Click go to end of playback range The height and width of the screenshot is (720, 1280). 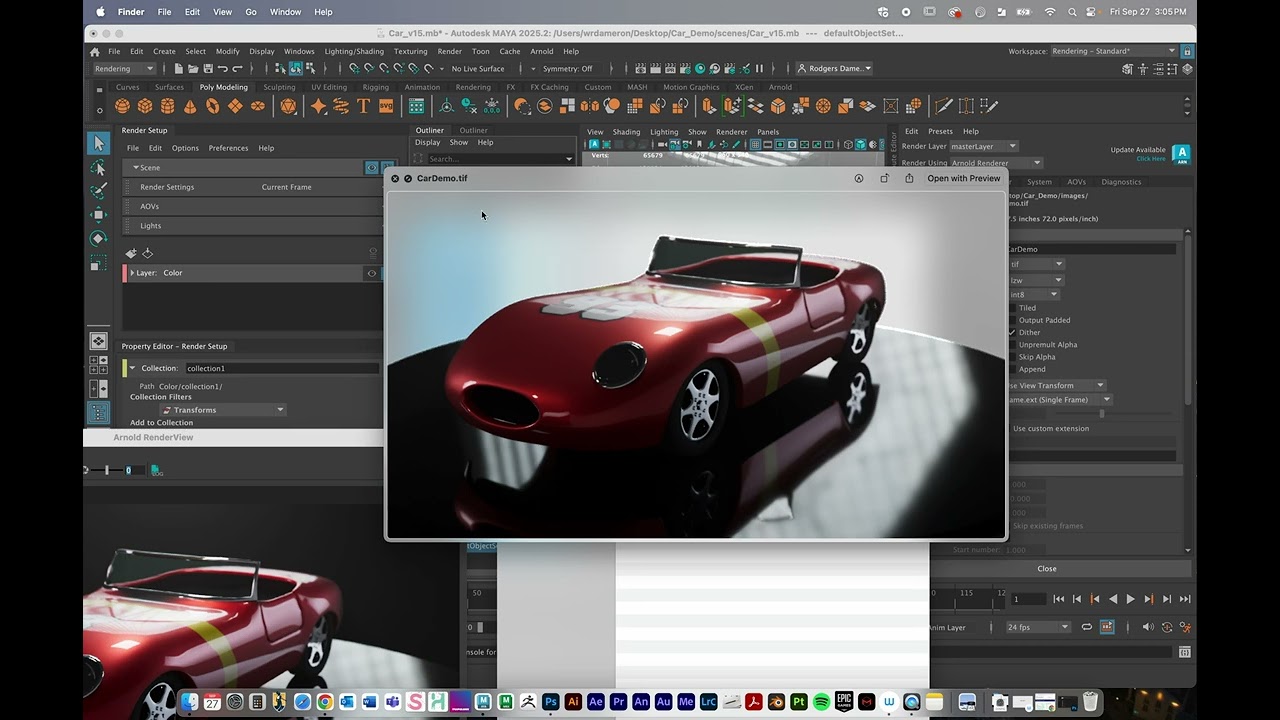tap(1185, 599)
